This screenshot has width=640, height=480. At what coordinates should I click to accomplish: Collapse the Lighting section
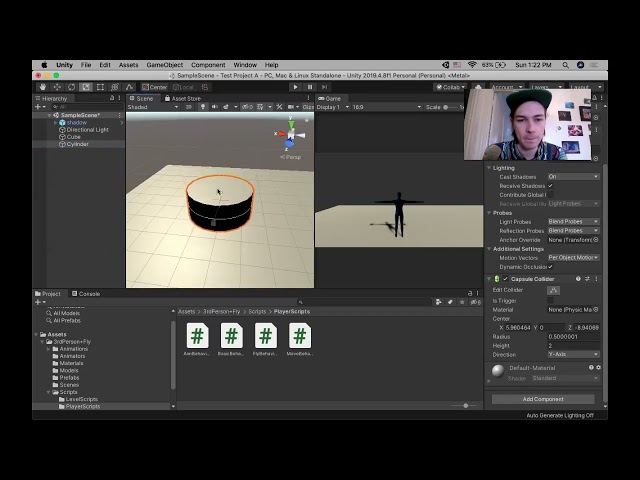pos(489,168)
